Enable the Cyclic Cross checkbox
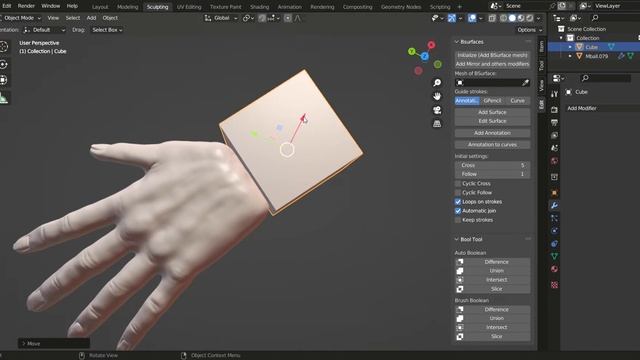The image size is (640, 360). point(458,184)
